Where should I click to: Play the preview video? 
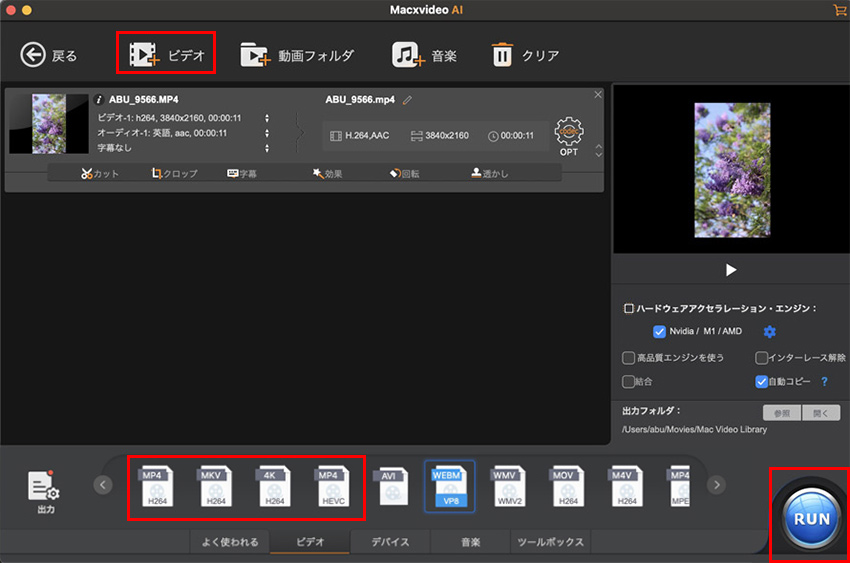[x=731, y=270]
